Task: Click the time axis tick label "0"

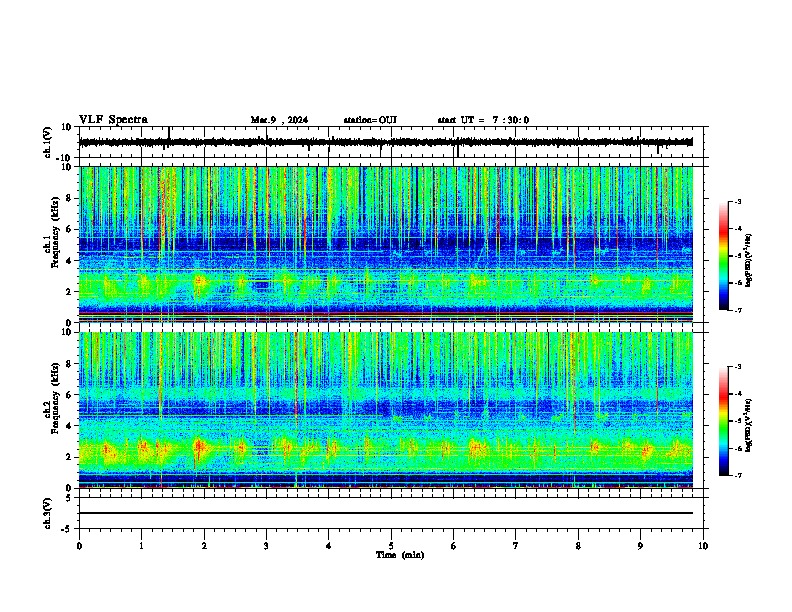Action: coord(79,546)
